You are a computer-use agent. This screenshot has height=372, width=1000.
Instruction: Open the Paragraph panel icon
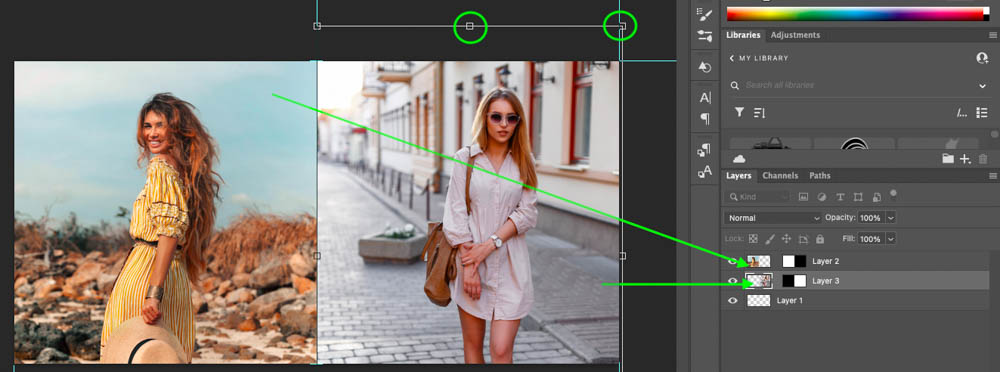705,118
